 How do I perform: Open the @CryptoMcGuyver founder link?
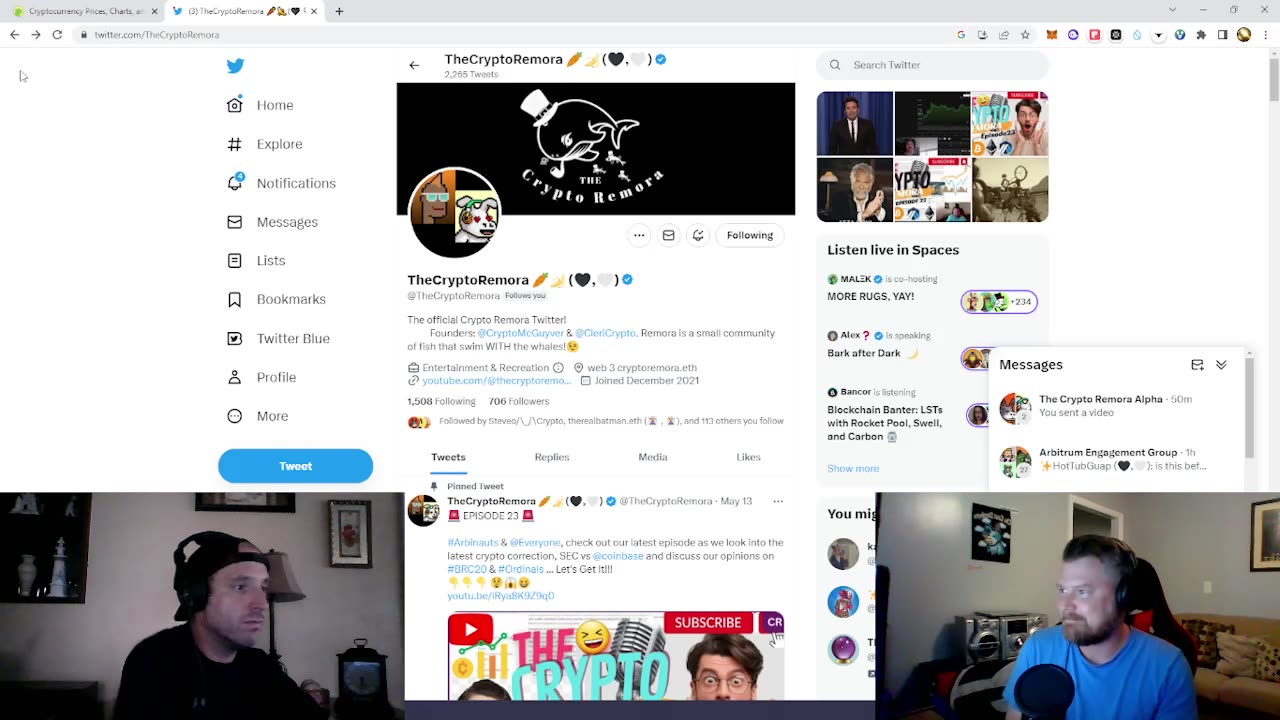[x=521, y=333]
